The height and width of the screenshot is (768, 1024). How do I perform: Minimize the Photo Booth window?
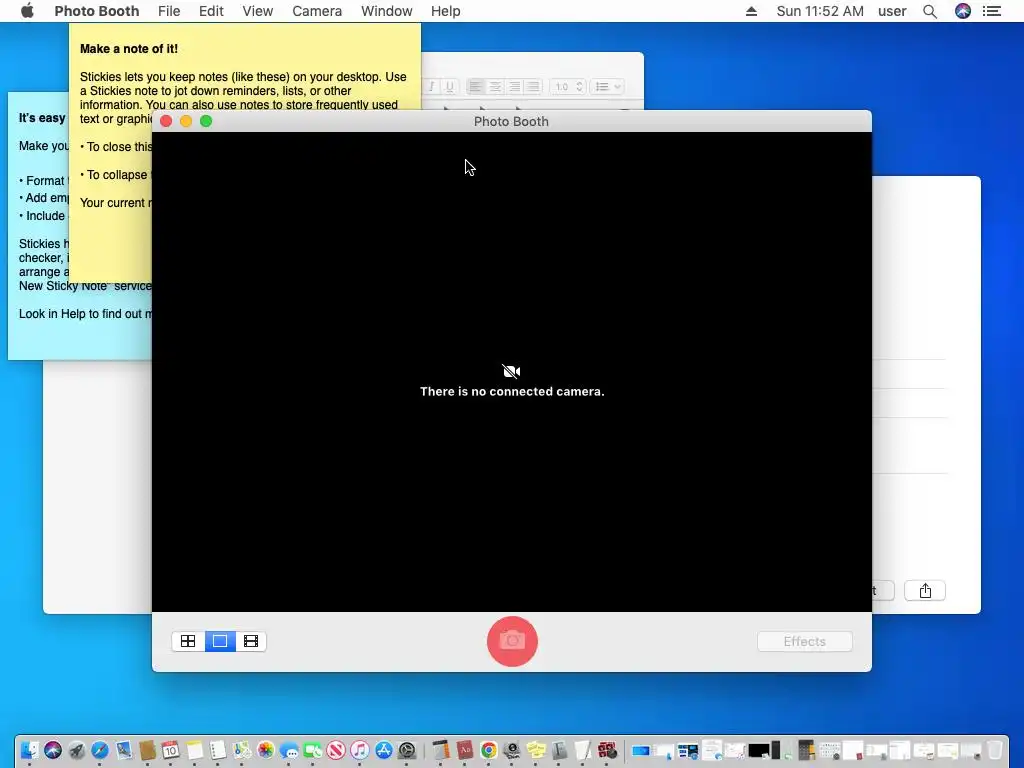click(x=186, y=121)
